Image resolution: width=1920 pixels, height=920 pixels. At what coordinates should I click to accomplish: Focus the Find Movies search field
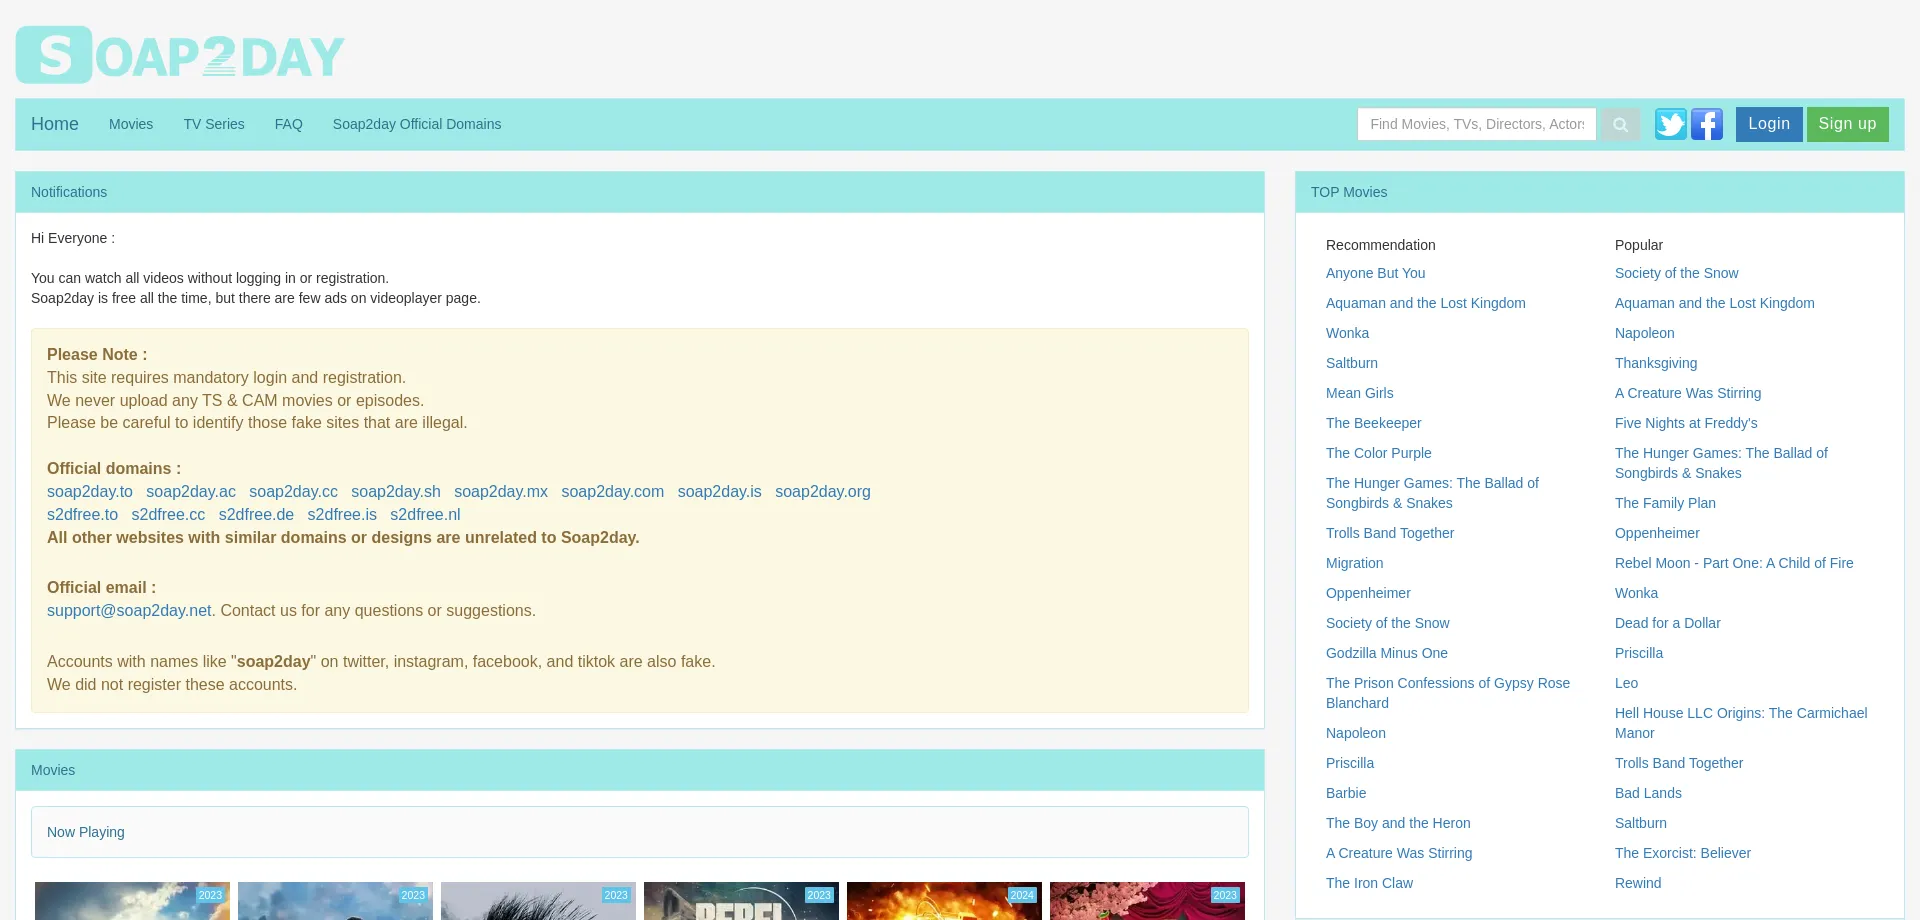coord(1476,124)
